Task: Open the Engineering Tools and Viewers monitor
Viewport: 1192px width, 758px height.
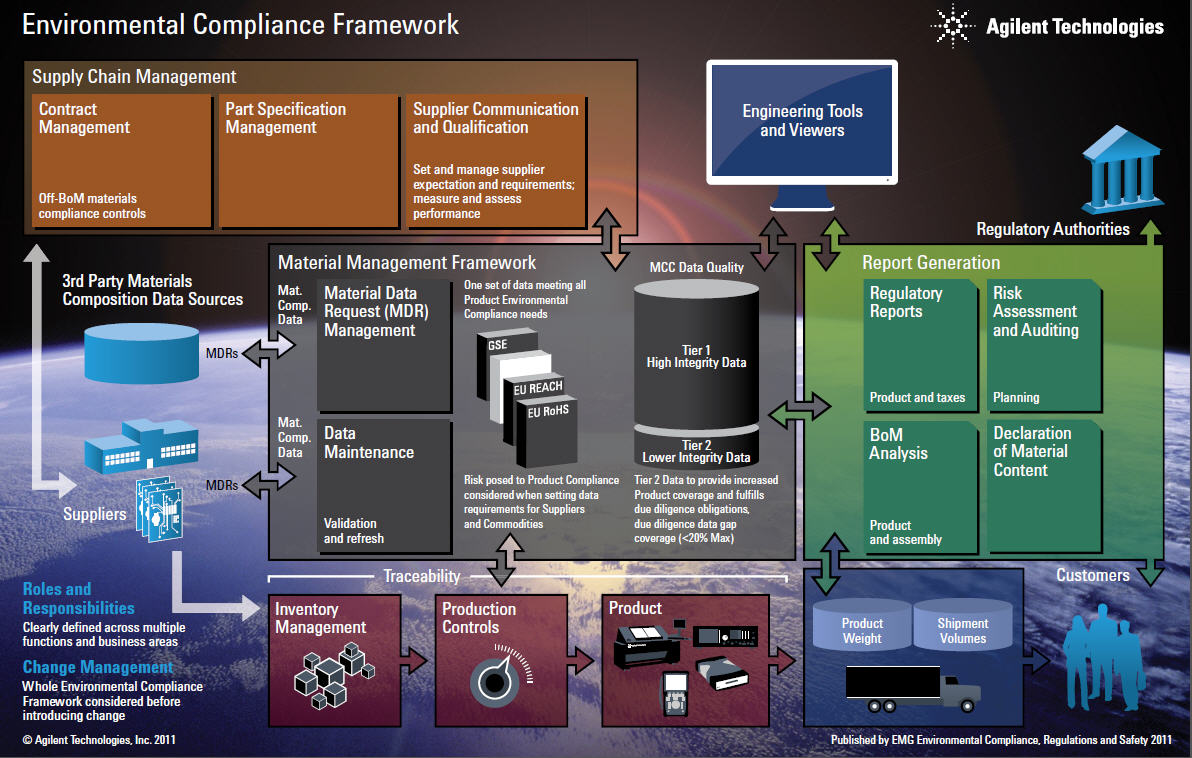Action: coord(801,122)
